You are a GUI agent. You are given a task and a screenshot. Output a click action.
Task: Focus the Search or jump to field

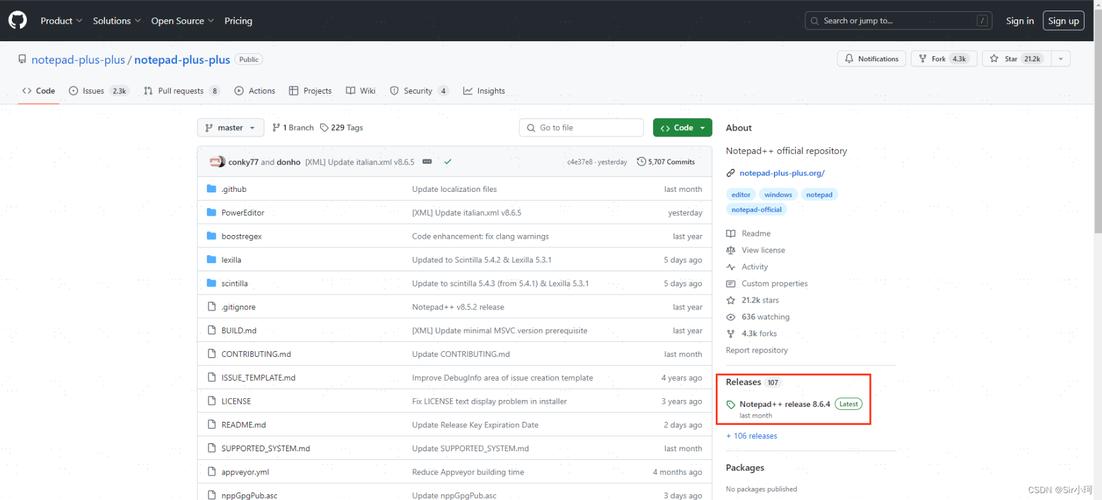pyautogui.click(x=899, y=21)
